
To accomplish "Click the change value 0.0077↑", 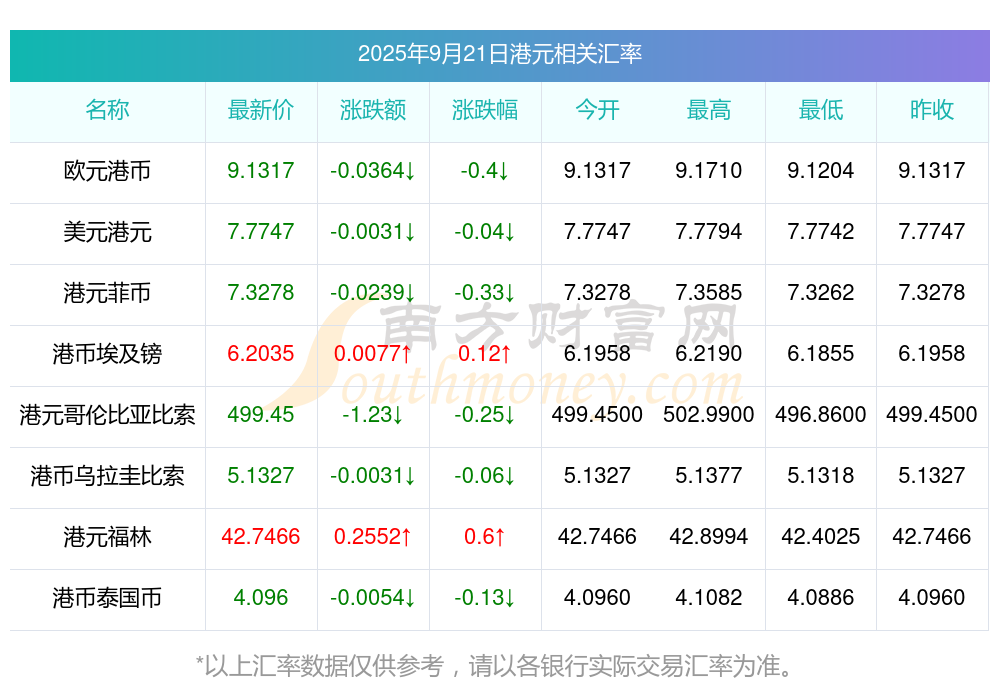I will coord(373,353).
